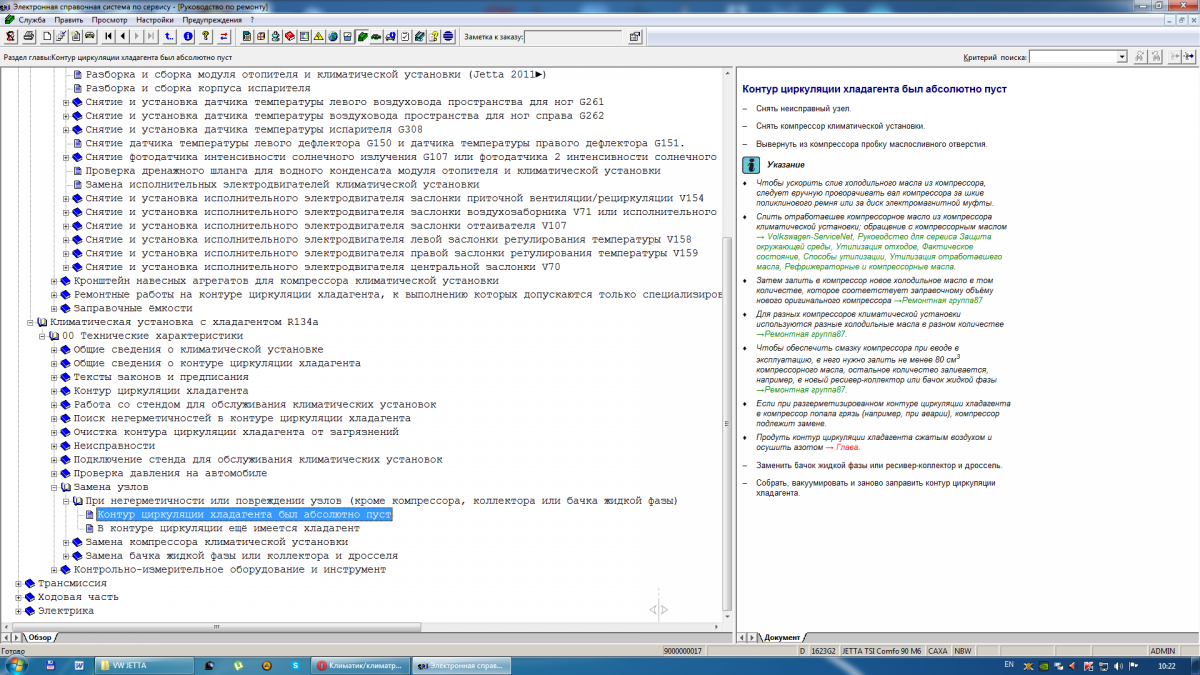Expand Контрольно-измерительное оборудование и инструмент node
The image size is (1200, 675).
coord(53,569)
